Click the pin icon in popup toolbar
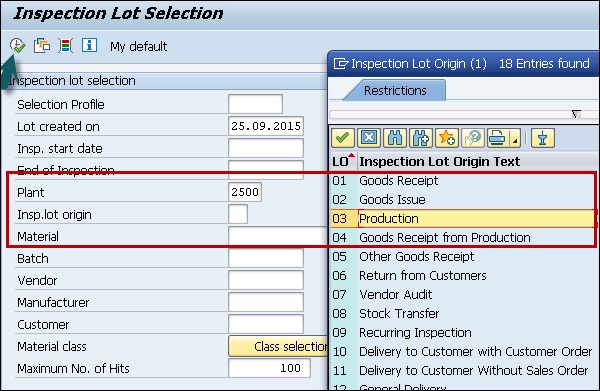 pyautogui.click(x=542, y=138)
